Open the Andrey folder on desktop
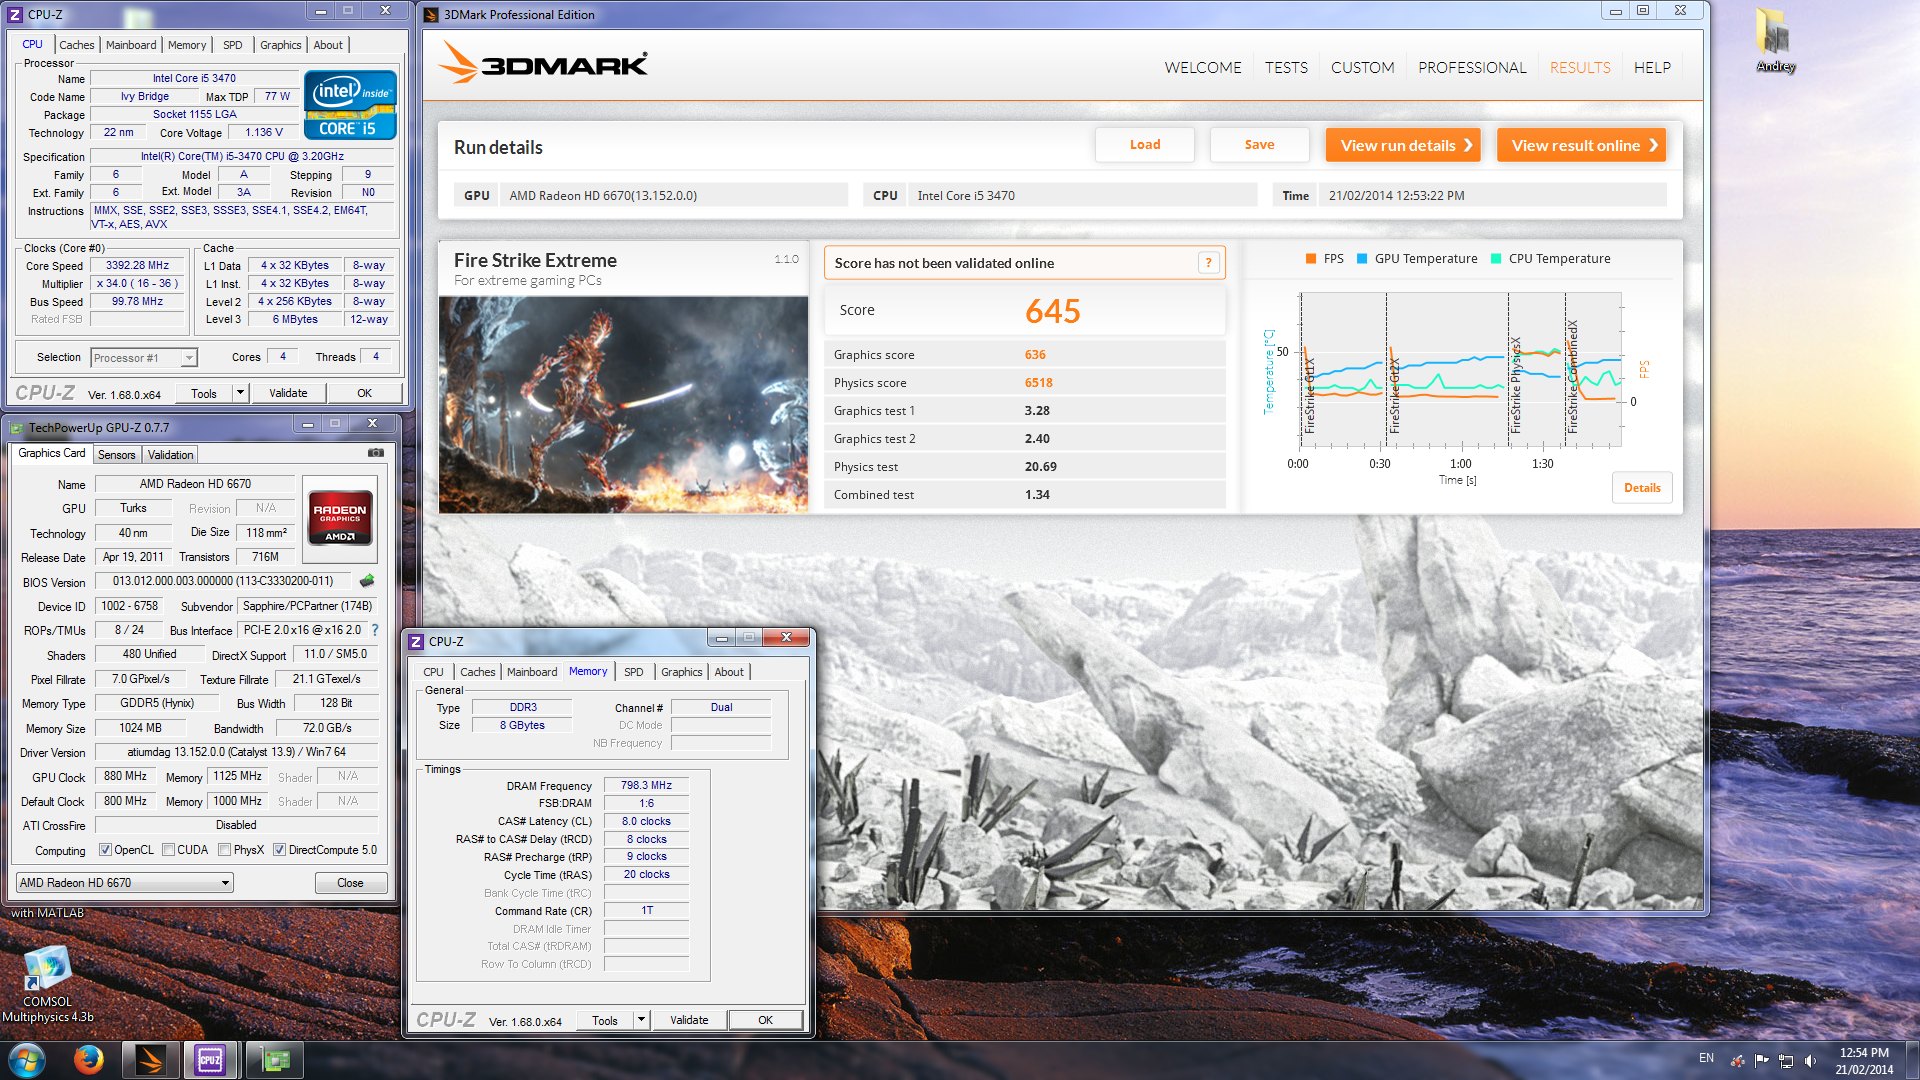The image size is (1920, 1080). click(1775, 42)
